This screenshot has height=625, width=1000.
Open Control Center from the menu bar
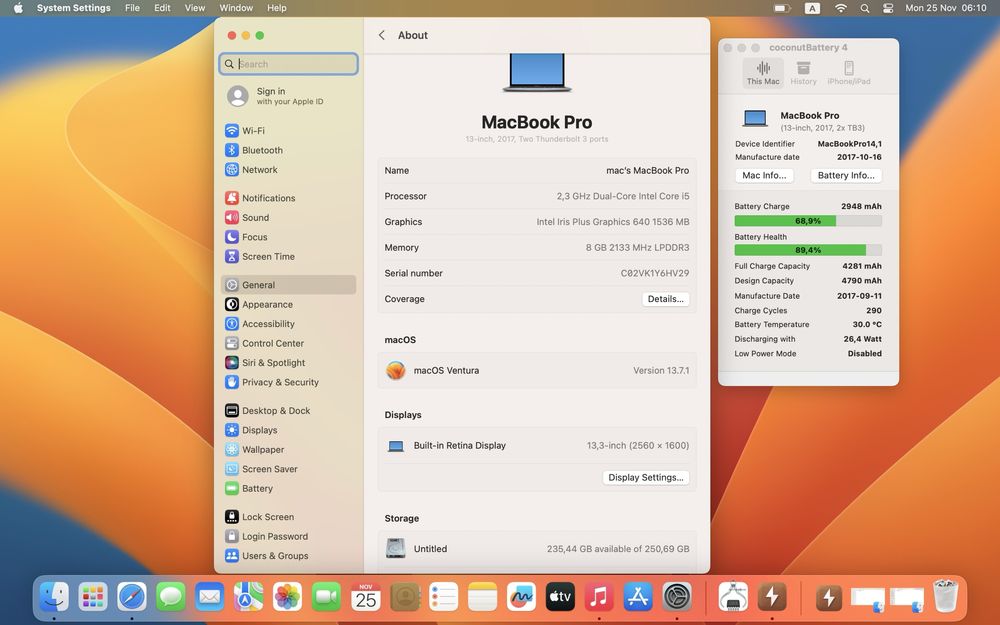click(x=887, y=8)
